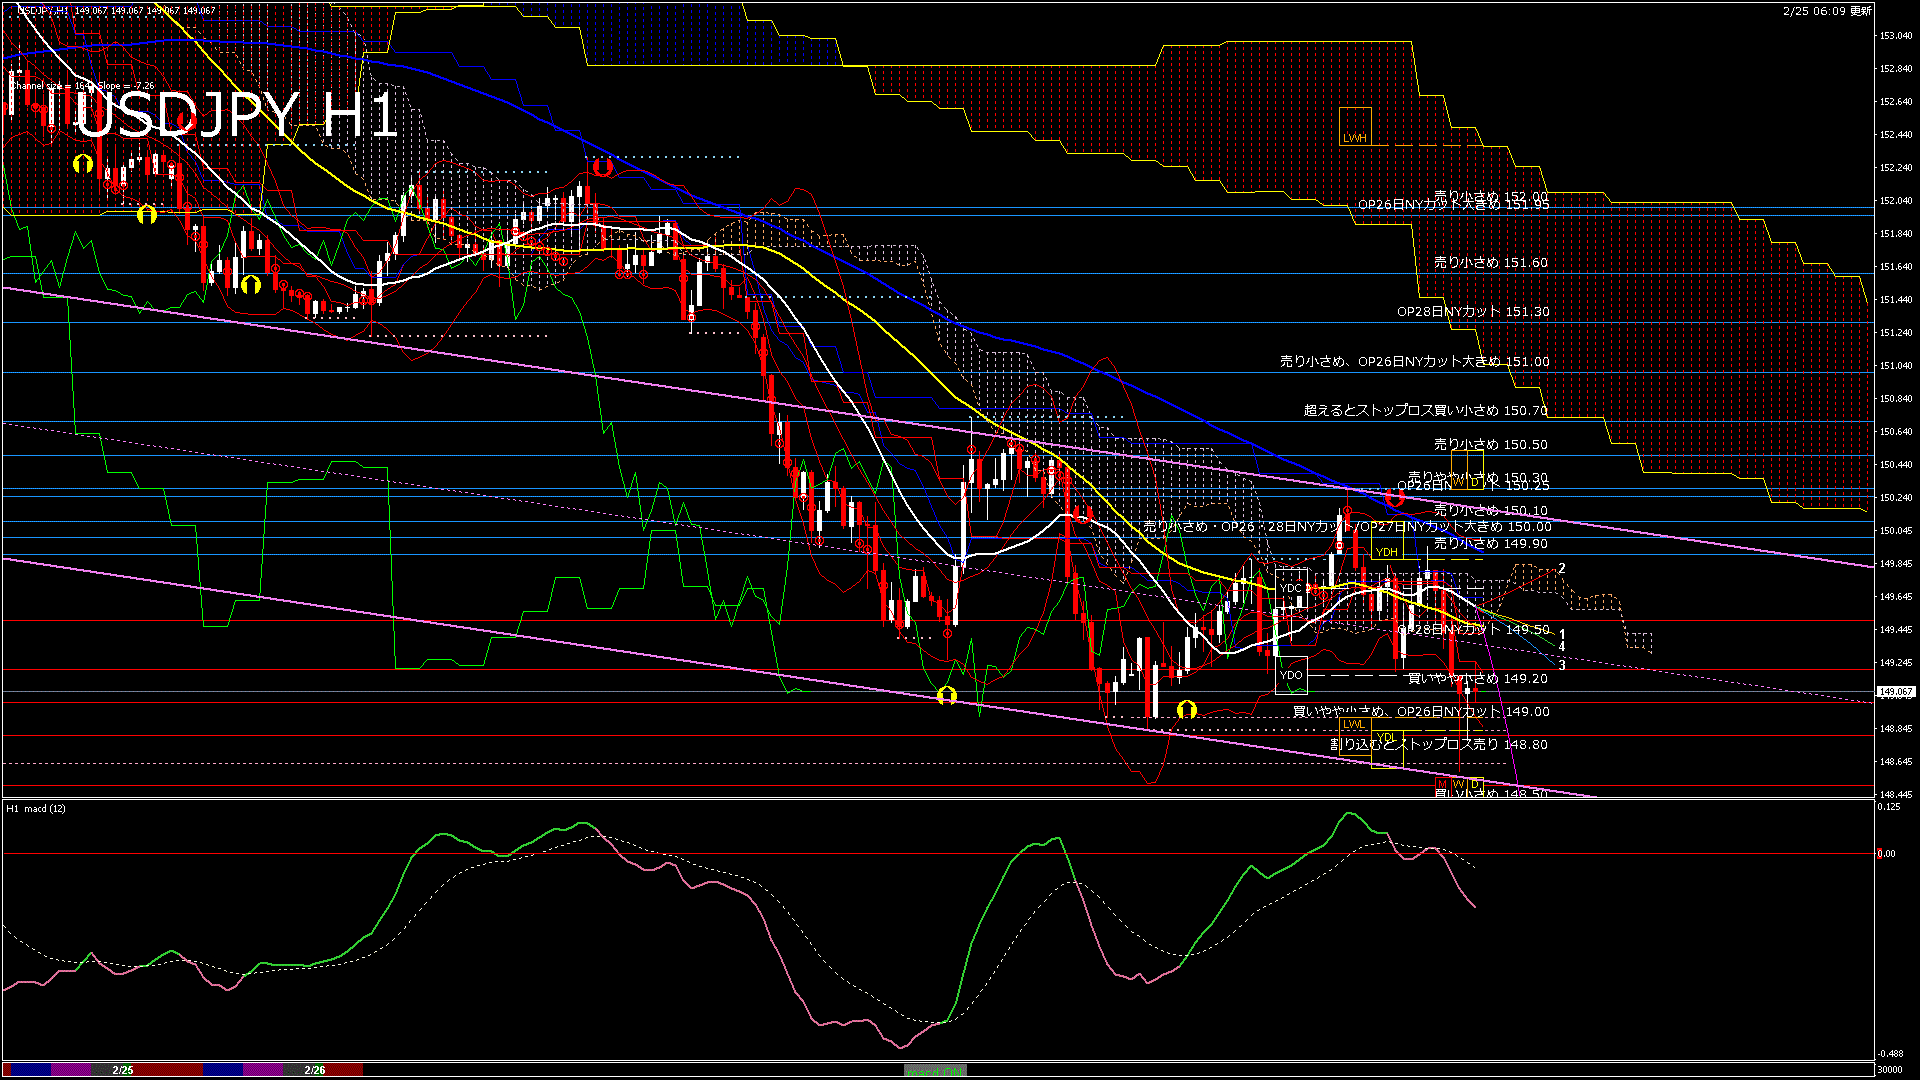Select 買いやや小さめ、OP26日NYカット 149.00 label
This screenshot has height=1080, width=1920.
(1421, 712)
